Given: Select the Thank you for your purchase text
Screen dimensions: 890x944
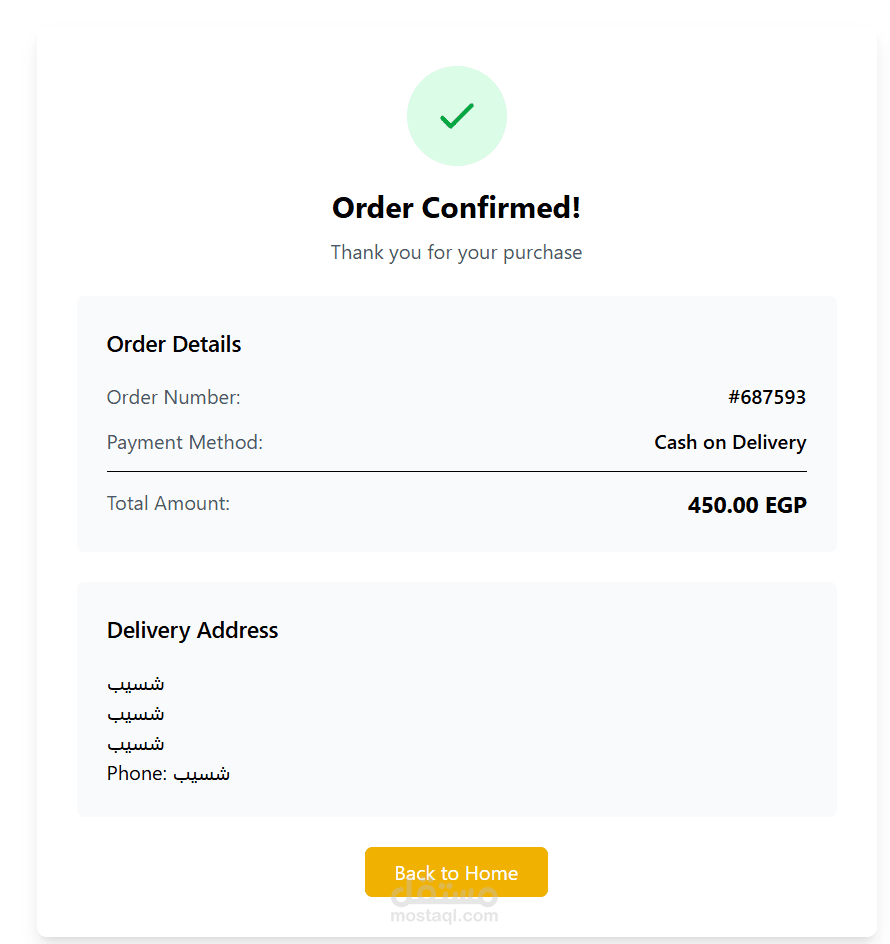Looking at the screenshot, I should pos(456,252).
